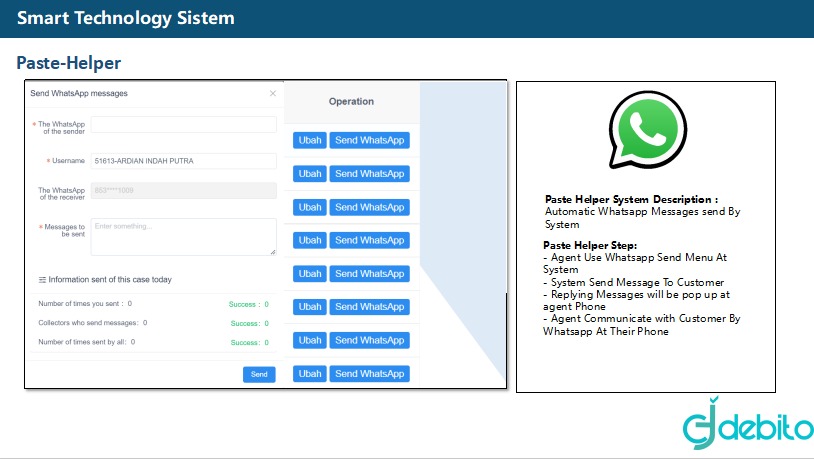The height and width of the screenshot is (459, 814).
Task: Click the seventh row's Send WhatsApp button
Action: 370,340
